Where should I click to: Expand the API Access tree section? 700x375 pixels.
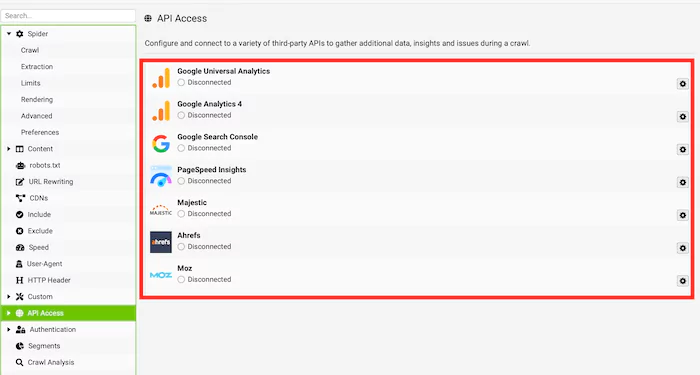tap(8, 313)
